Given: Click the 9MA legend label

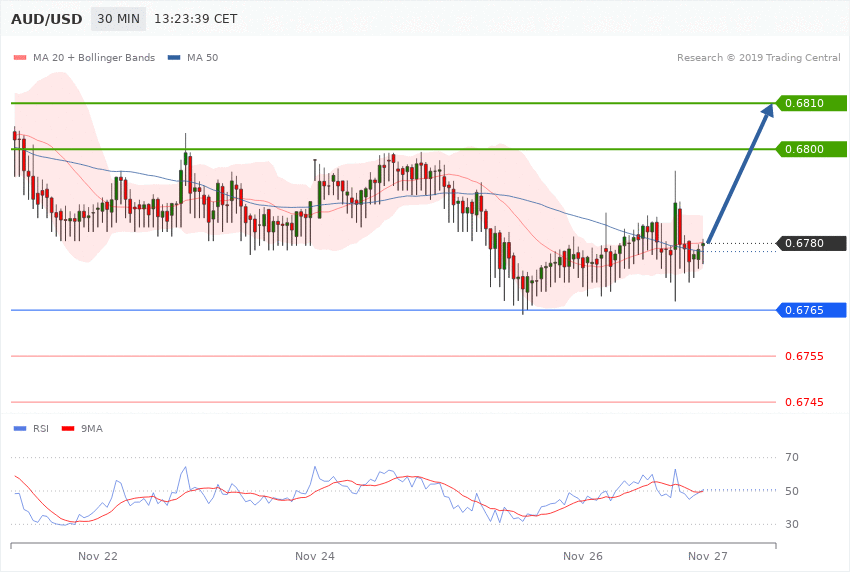Looking at the screenshot, I should (92, 429).
